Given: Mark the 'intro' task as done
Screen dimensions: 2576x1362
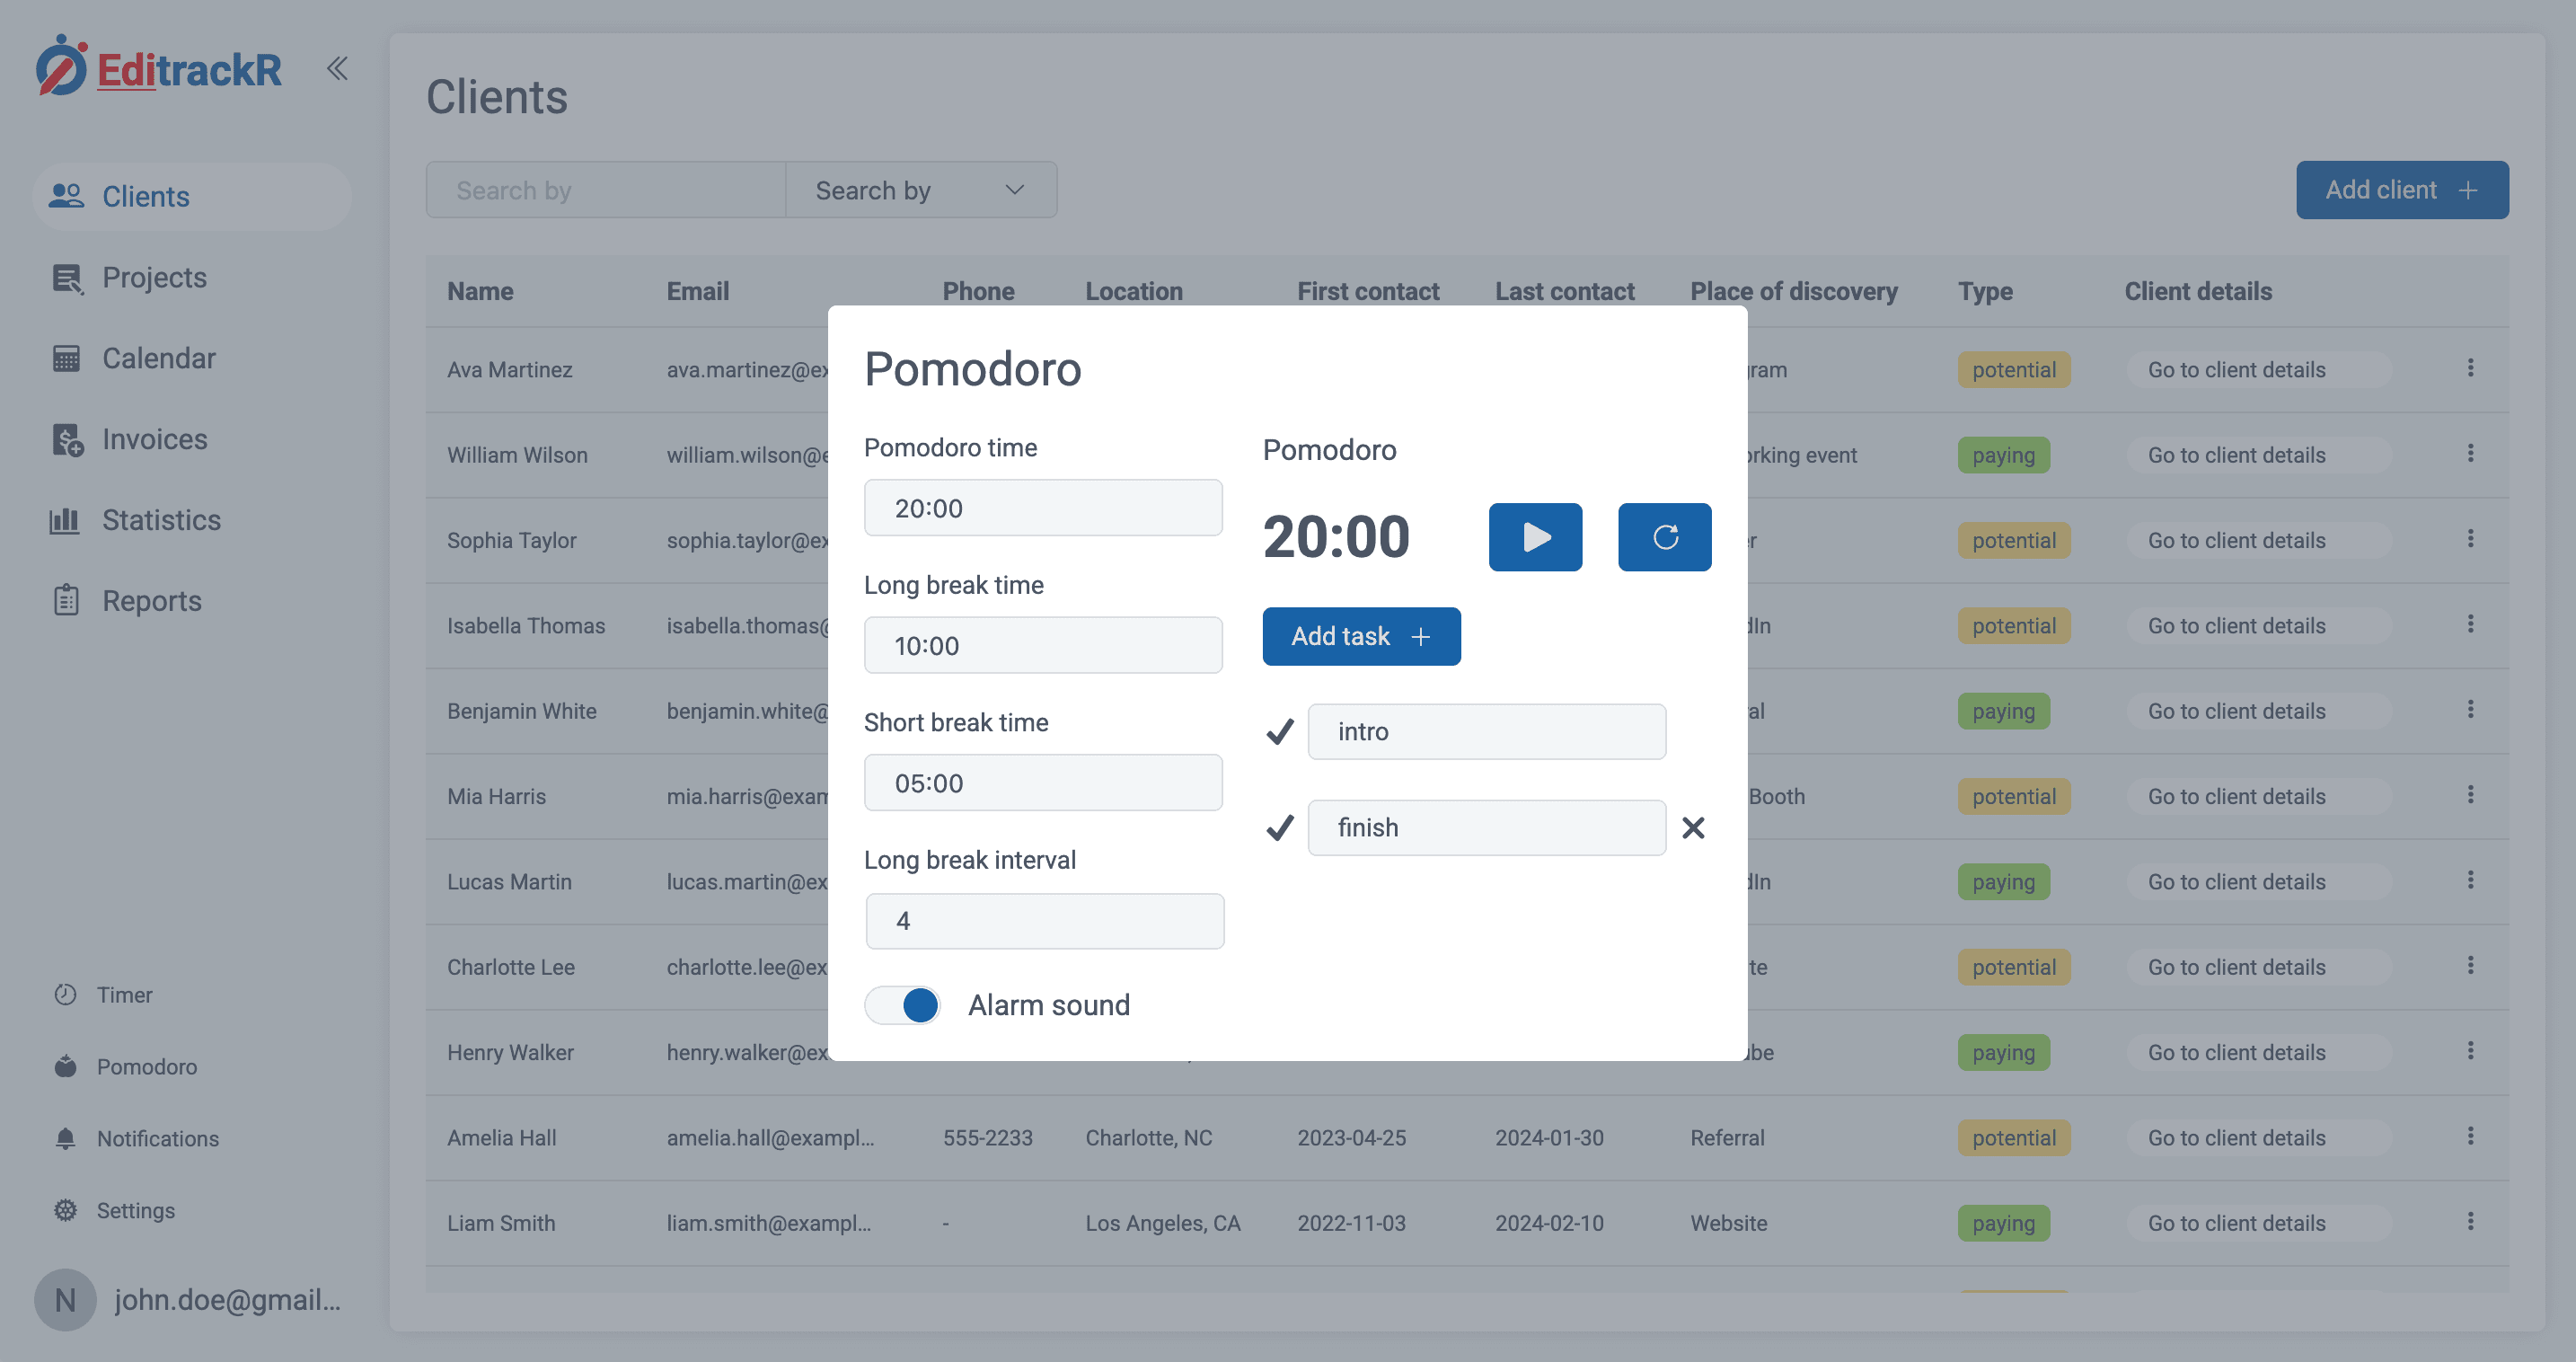Looking at the screenshot, I should point(1279,732).
